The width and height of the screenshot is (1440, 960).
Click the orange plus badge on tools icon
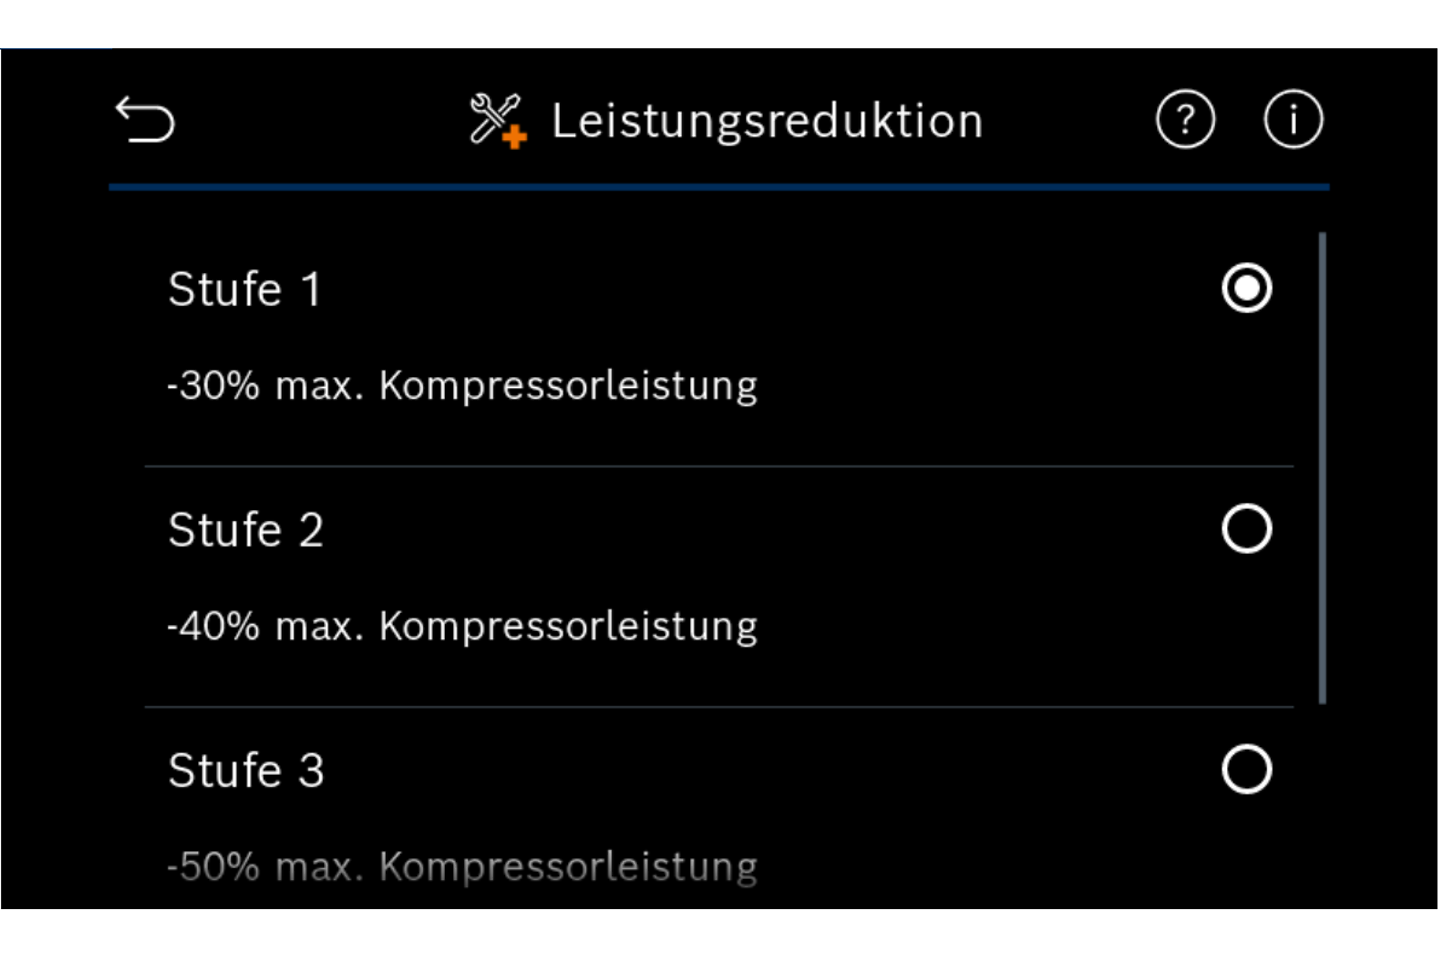pyautogui.click(x=515, y=137)
